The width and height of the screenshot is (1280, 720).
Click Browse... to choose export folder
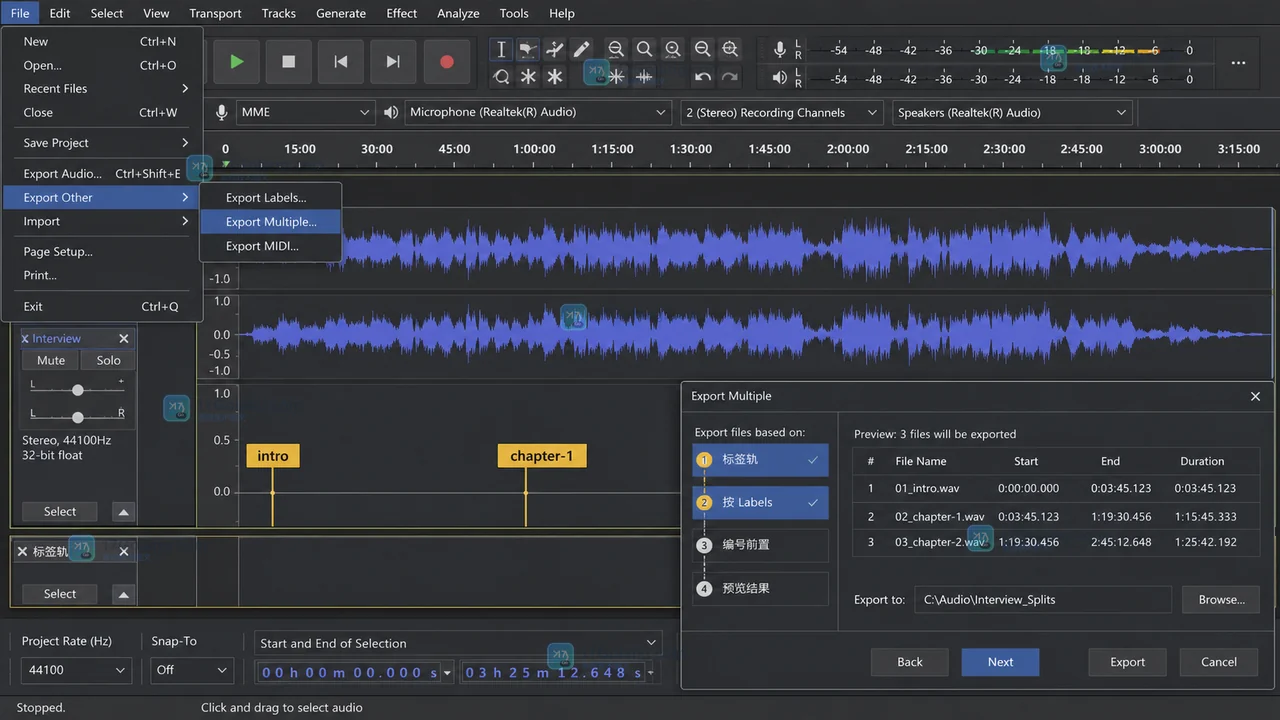click(1221, 600)
